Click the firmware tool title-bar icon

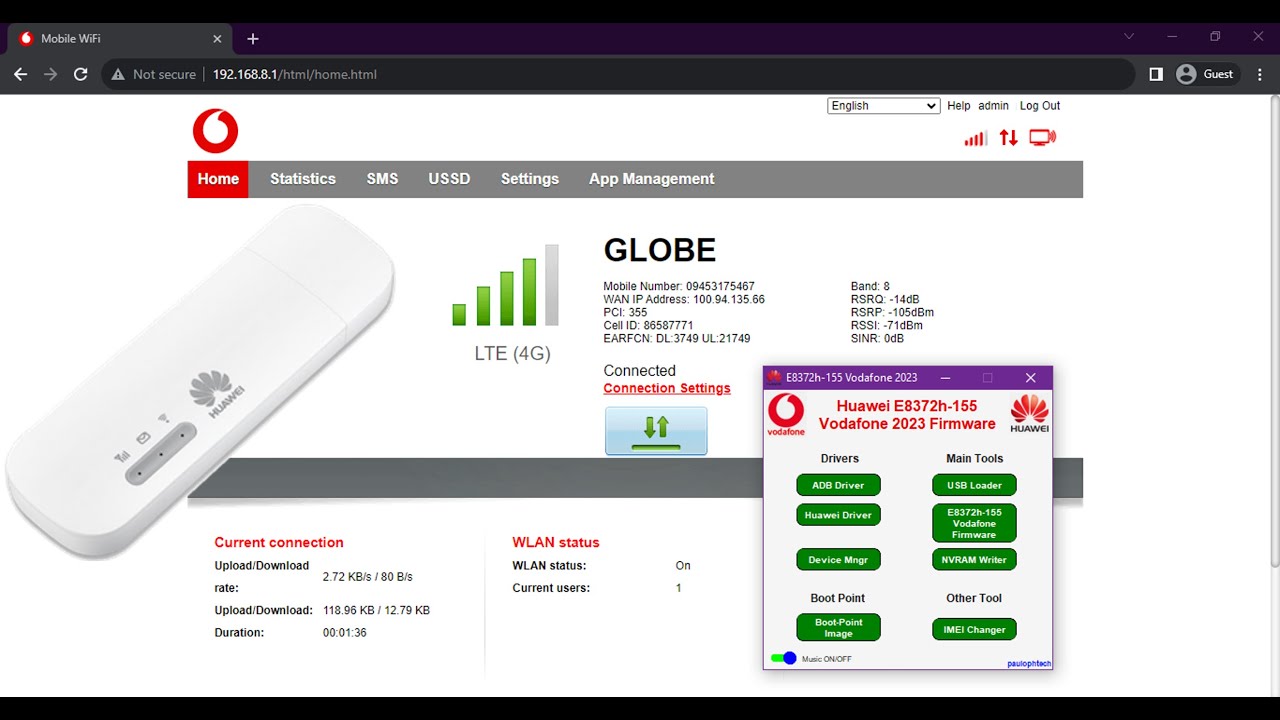point(775,378)
